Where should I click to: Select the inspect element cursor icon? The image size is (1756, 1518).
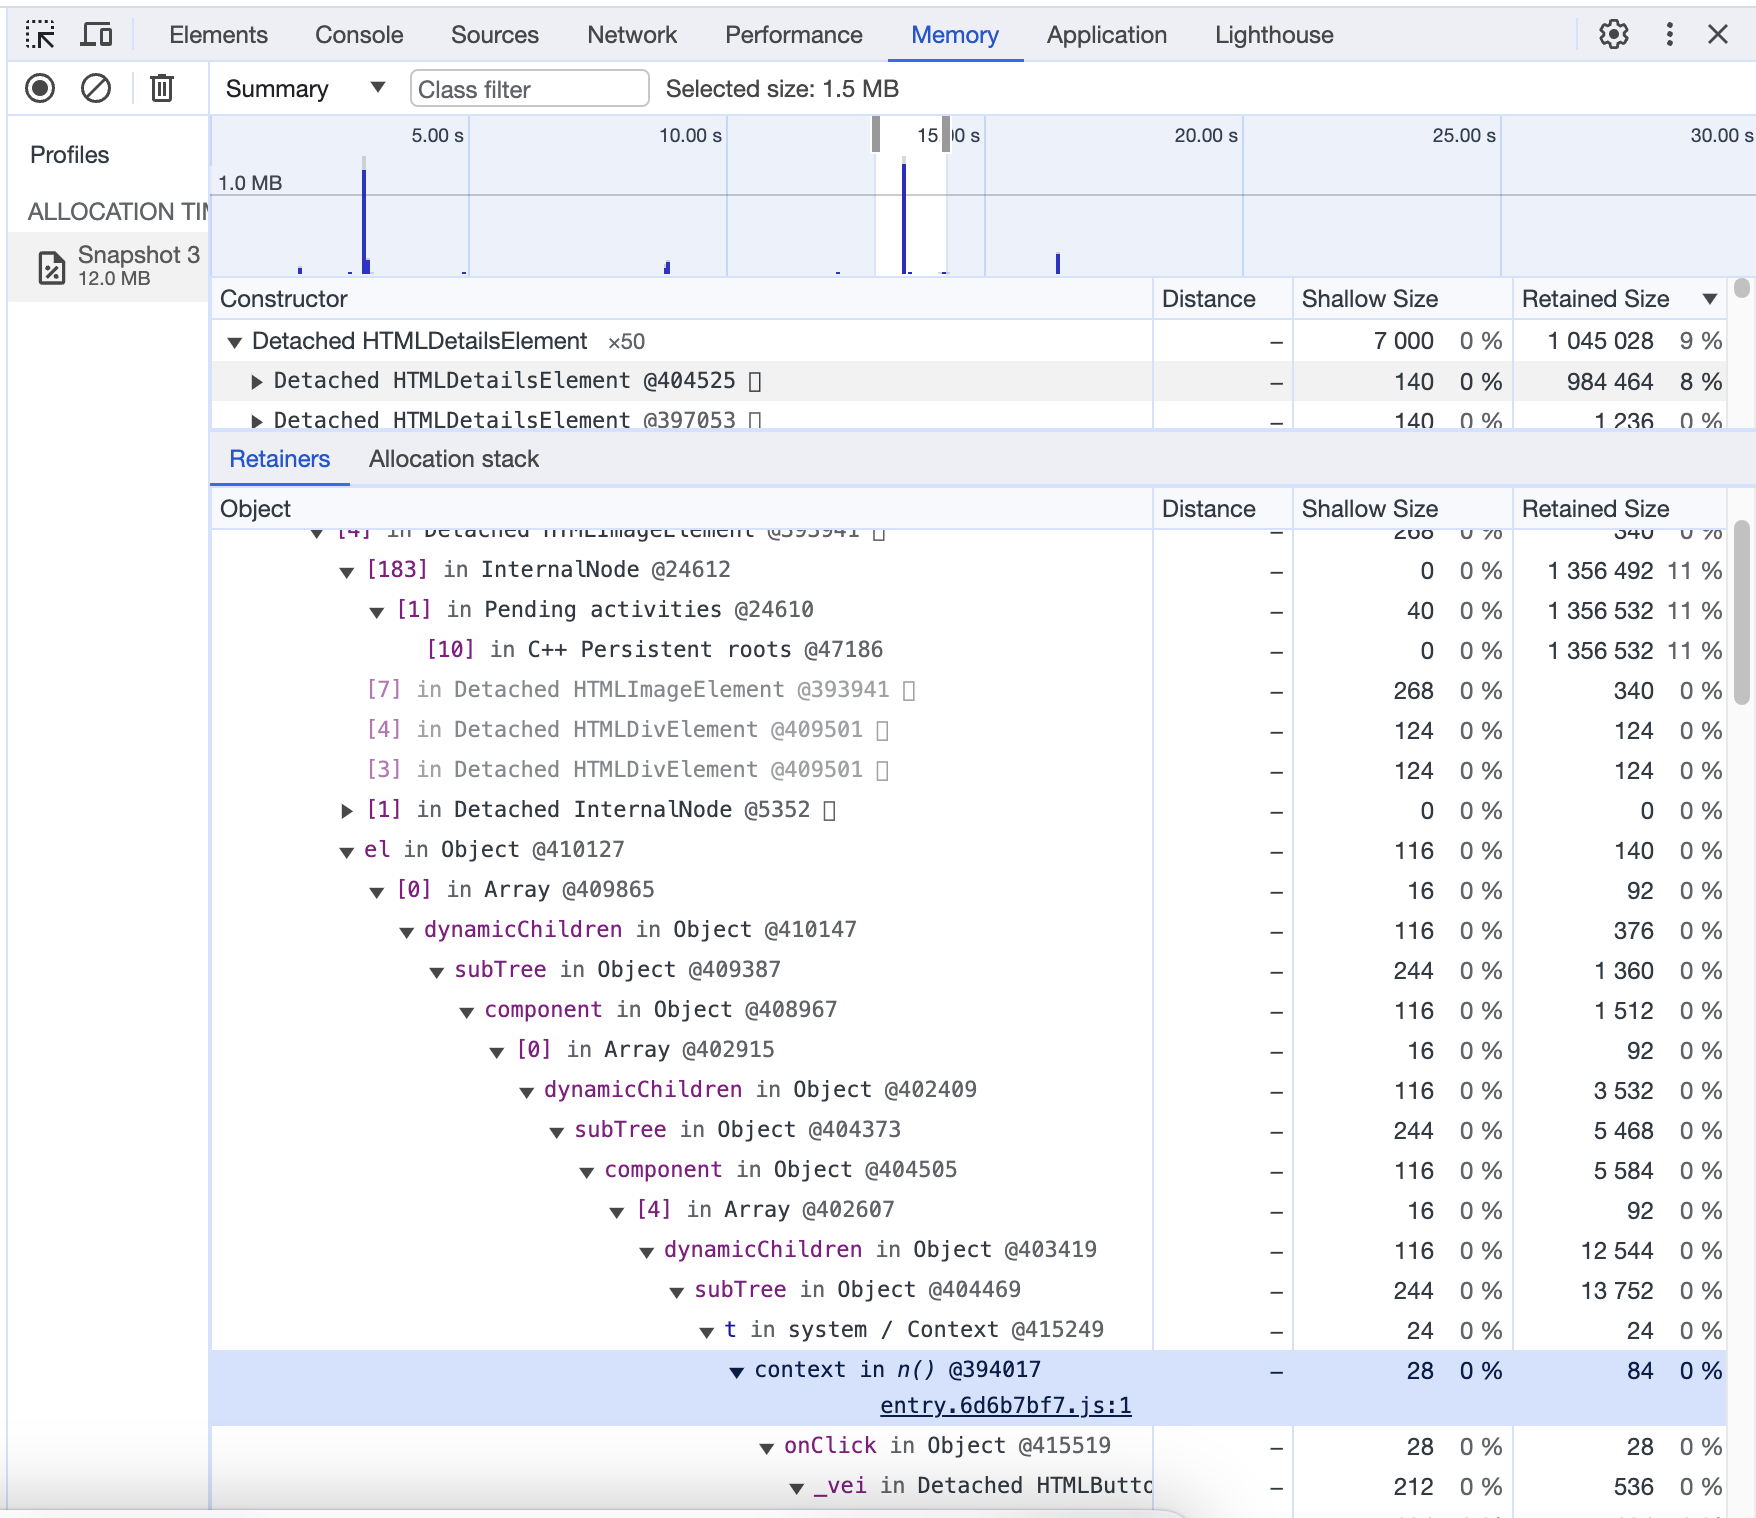click(40, 34)
